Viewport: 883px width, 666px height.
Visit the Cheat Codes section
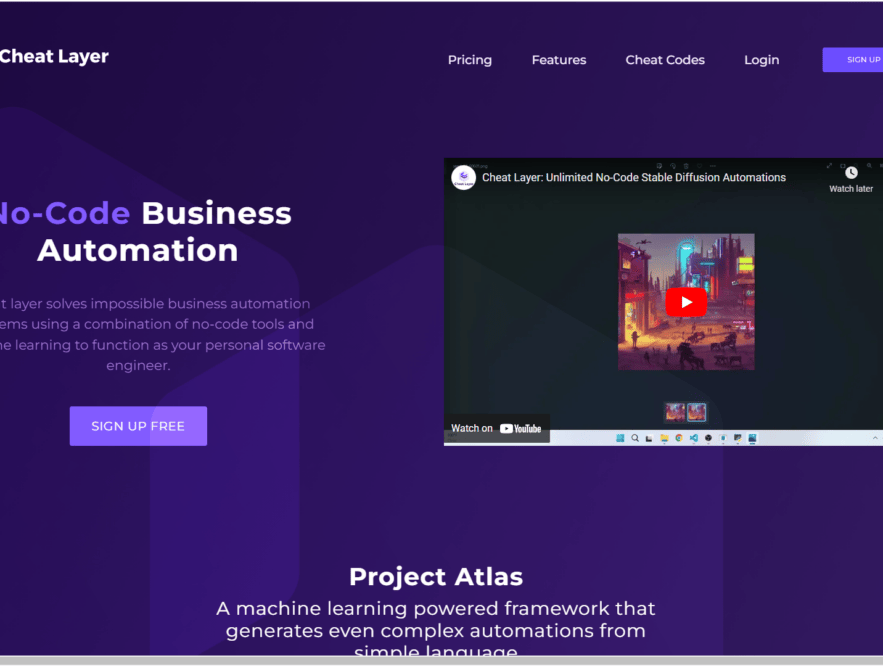coord(665,60)
